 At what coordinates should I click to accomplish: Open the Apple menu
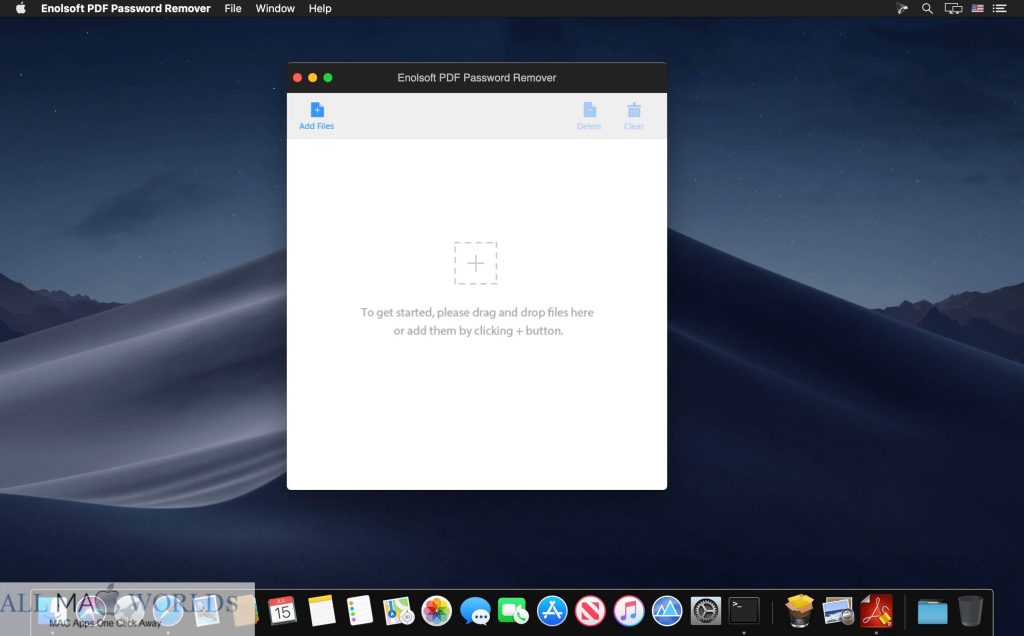[21, 8]
